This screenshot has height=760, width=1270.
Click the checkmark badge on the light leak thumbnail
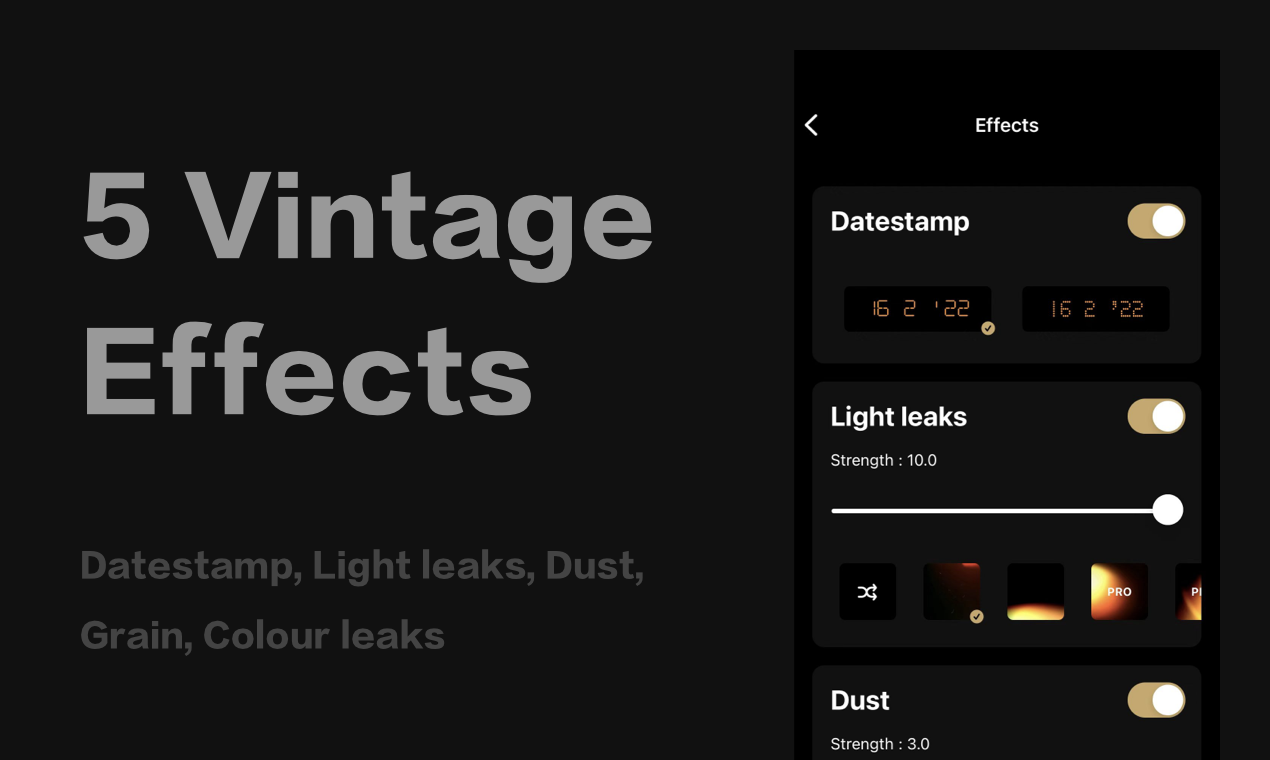[x=977, y=617]
